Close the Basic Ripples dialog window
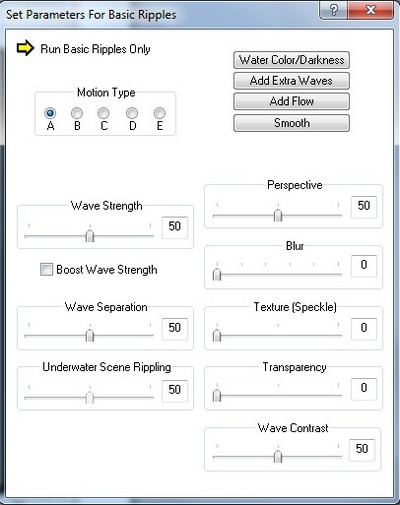The image size is (400, 505). point(371,10)
